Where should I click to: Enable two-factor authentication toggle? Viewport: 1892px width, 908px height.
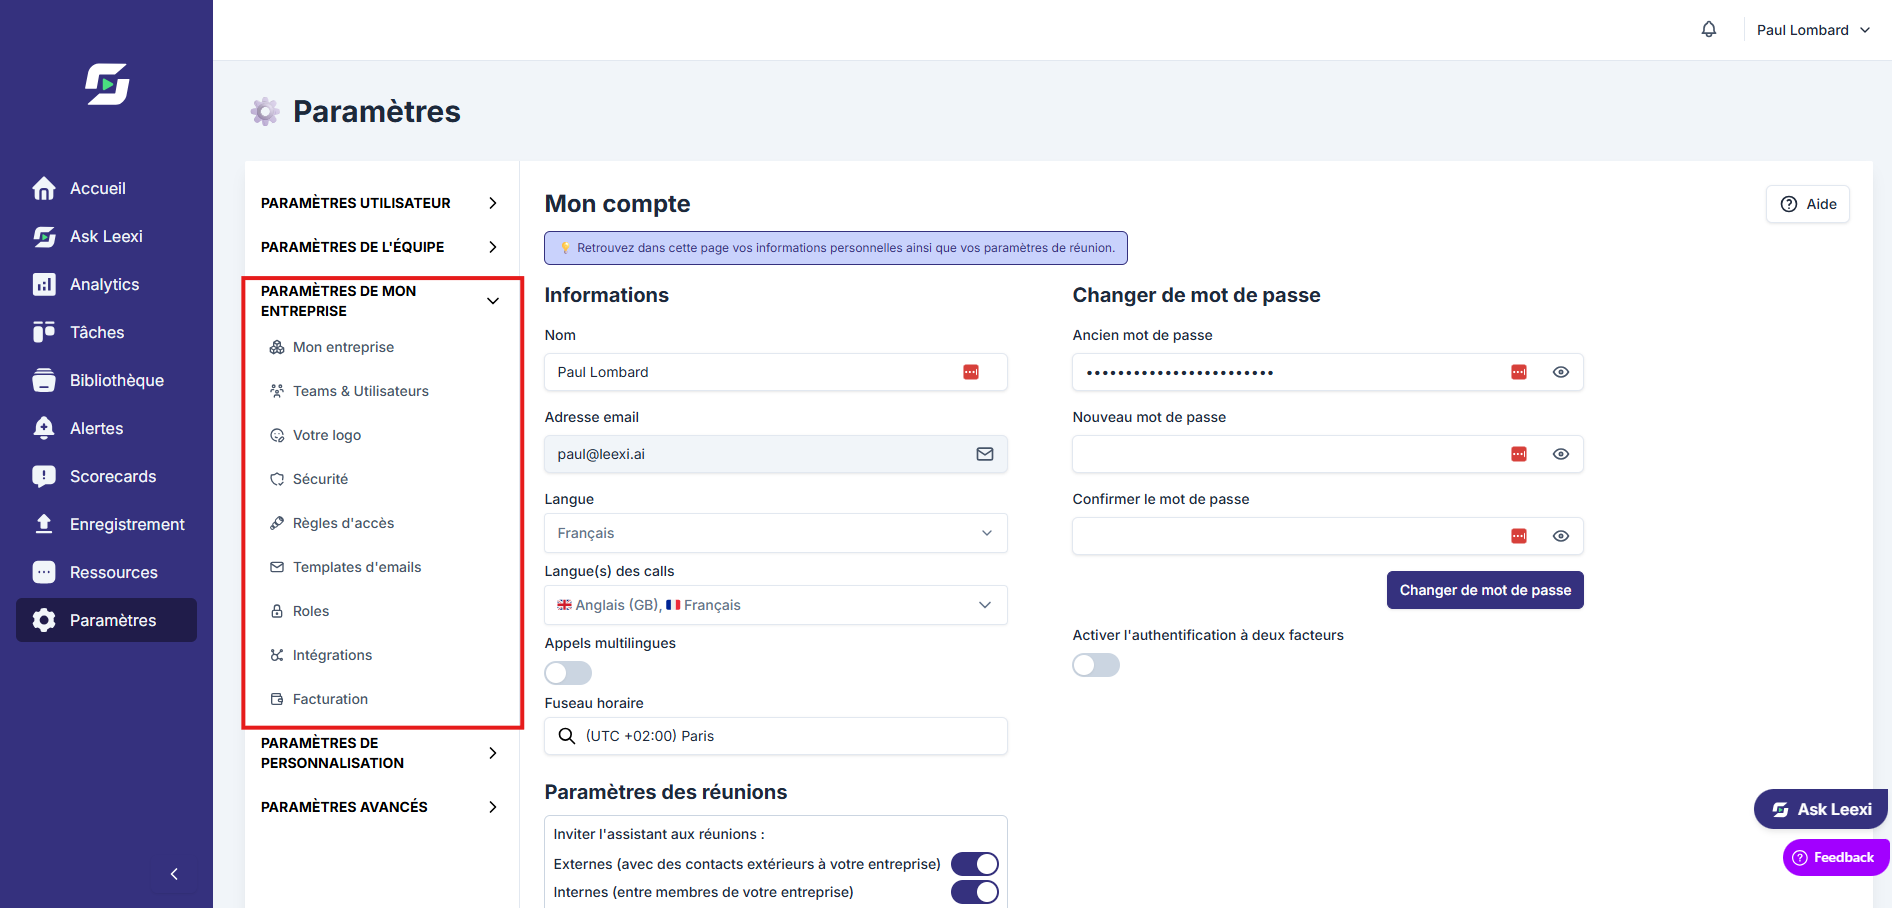1096,665
